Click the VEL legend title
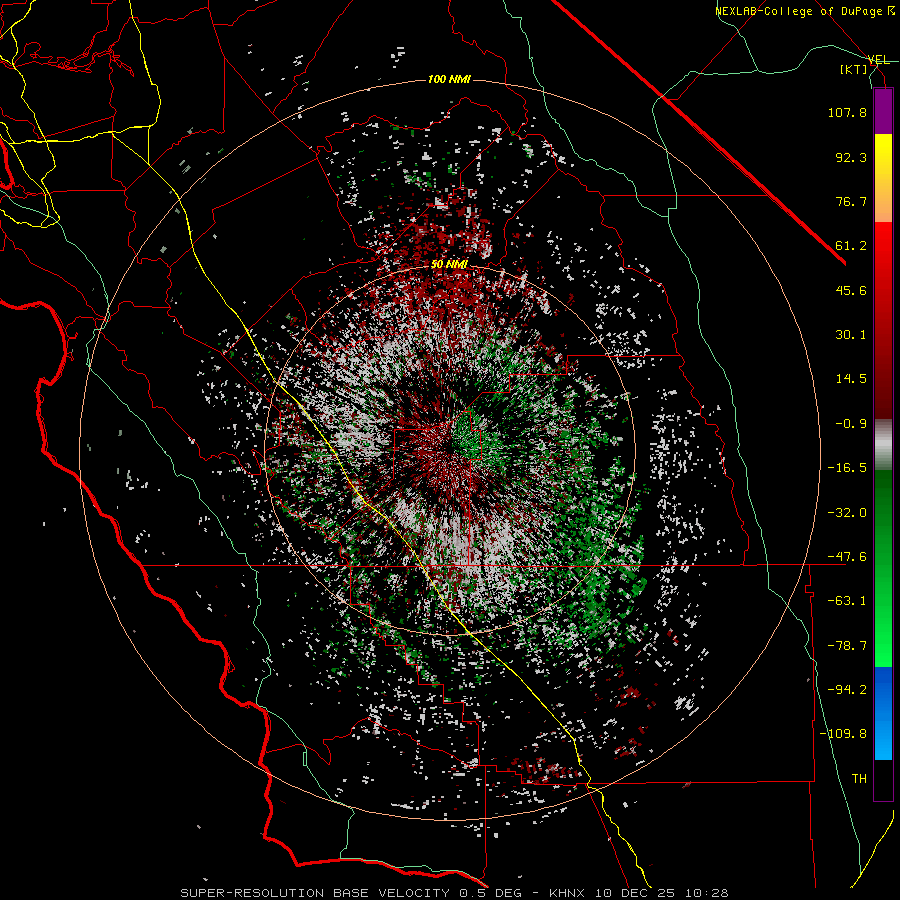This screenshot has height=900, width=900. click(878, 60)
